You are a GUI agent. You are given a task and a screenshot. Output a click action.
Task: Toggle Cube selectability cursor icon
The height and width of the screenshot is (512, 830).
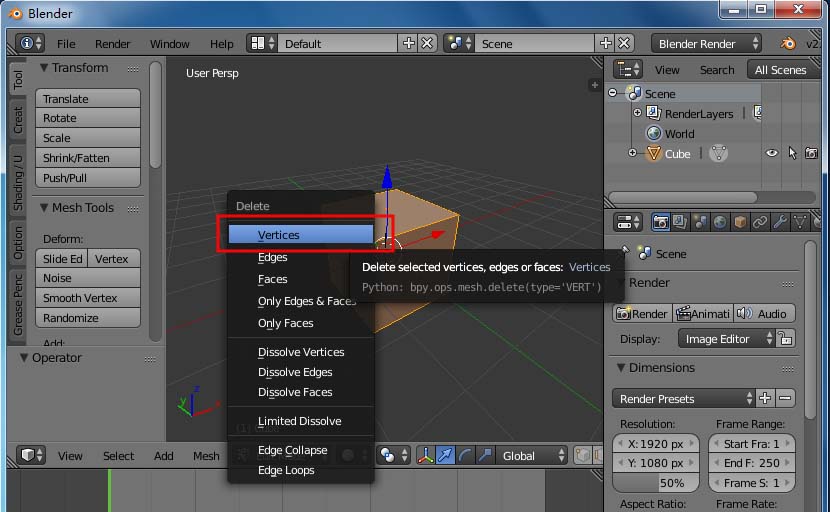pos(792,154)
